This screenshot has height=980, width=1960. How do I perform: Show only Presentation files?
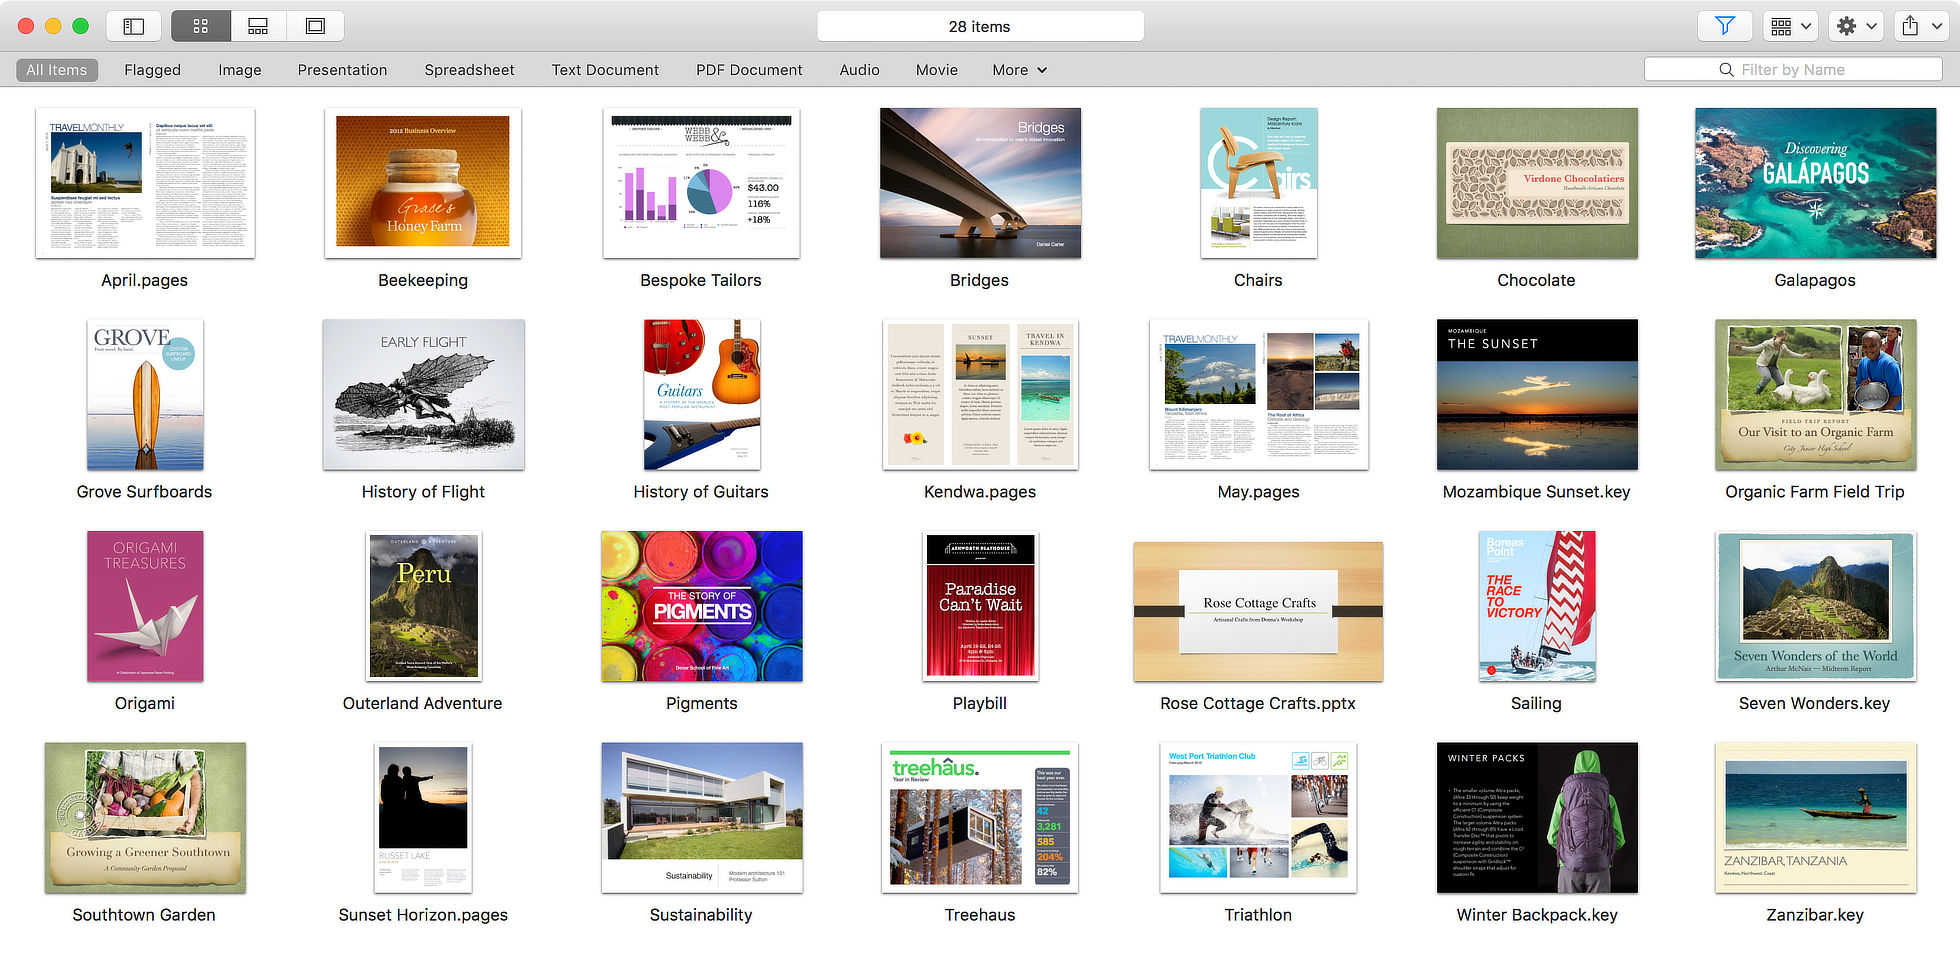(x=342, y=70)
